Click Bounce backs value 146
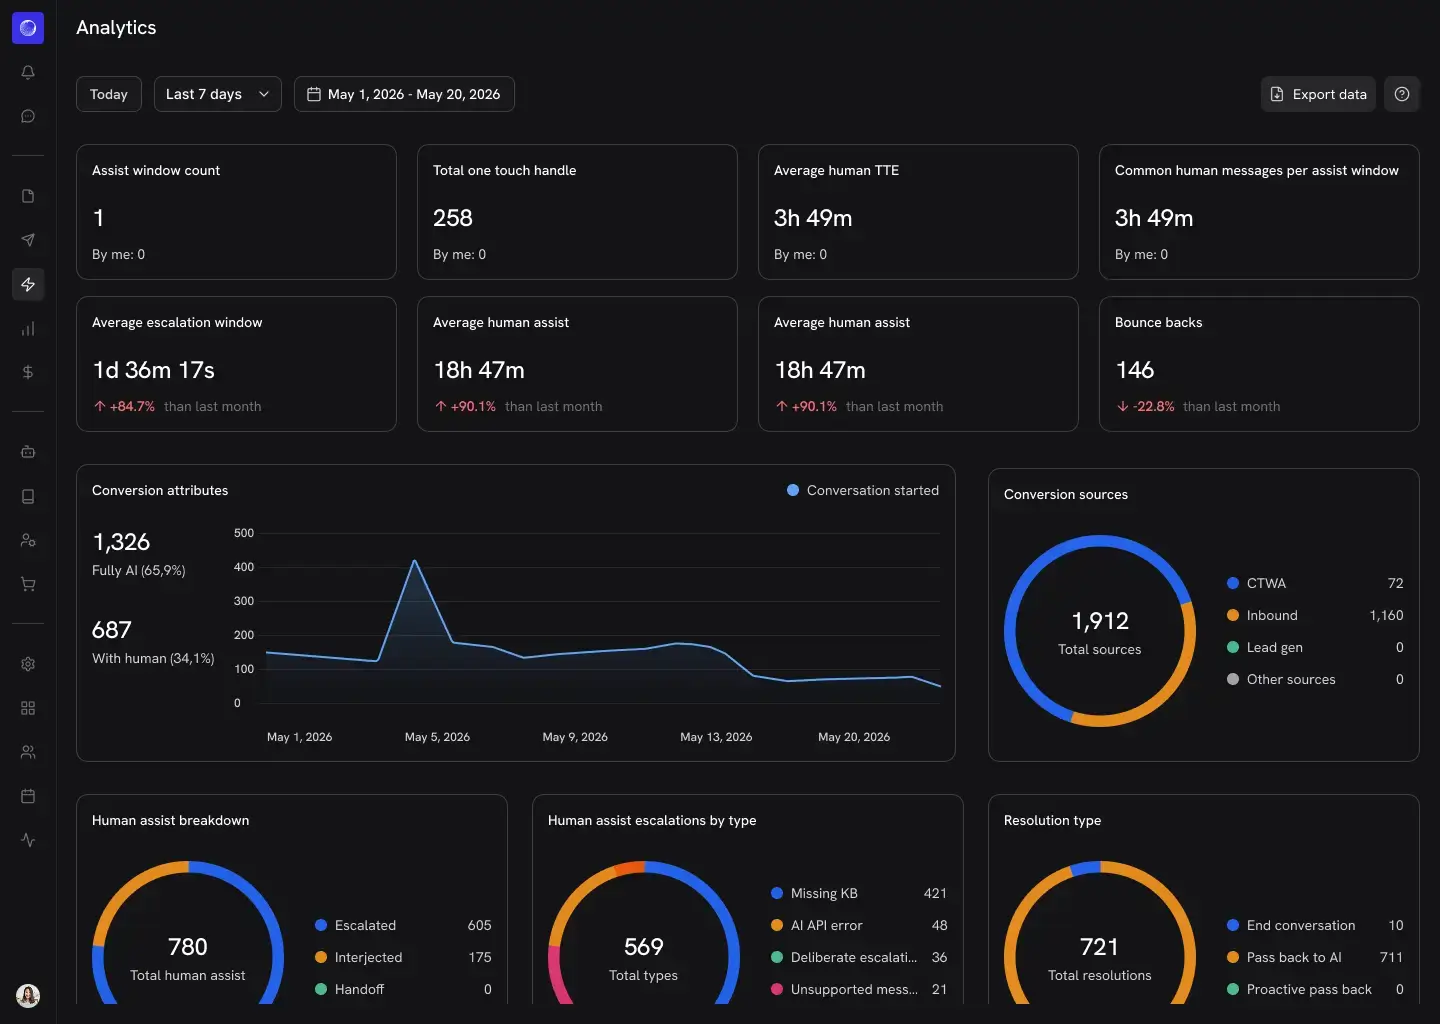The image size is (1440, 1024). tap(1135, 370)
